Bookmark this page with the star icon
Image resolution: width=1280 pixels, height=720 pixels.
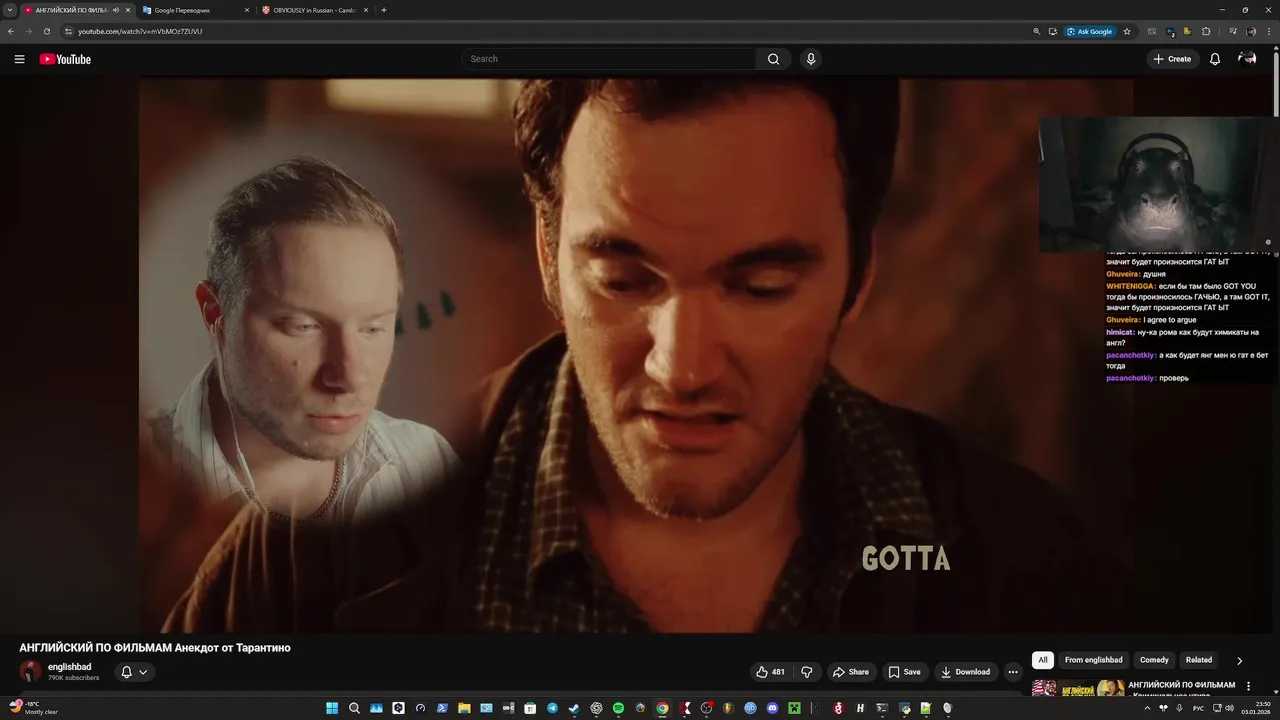point(1127,31)
